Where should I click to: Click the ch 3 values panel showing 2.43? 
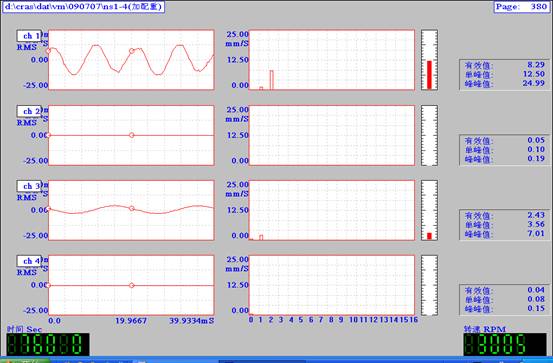coord(504,224)
